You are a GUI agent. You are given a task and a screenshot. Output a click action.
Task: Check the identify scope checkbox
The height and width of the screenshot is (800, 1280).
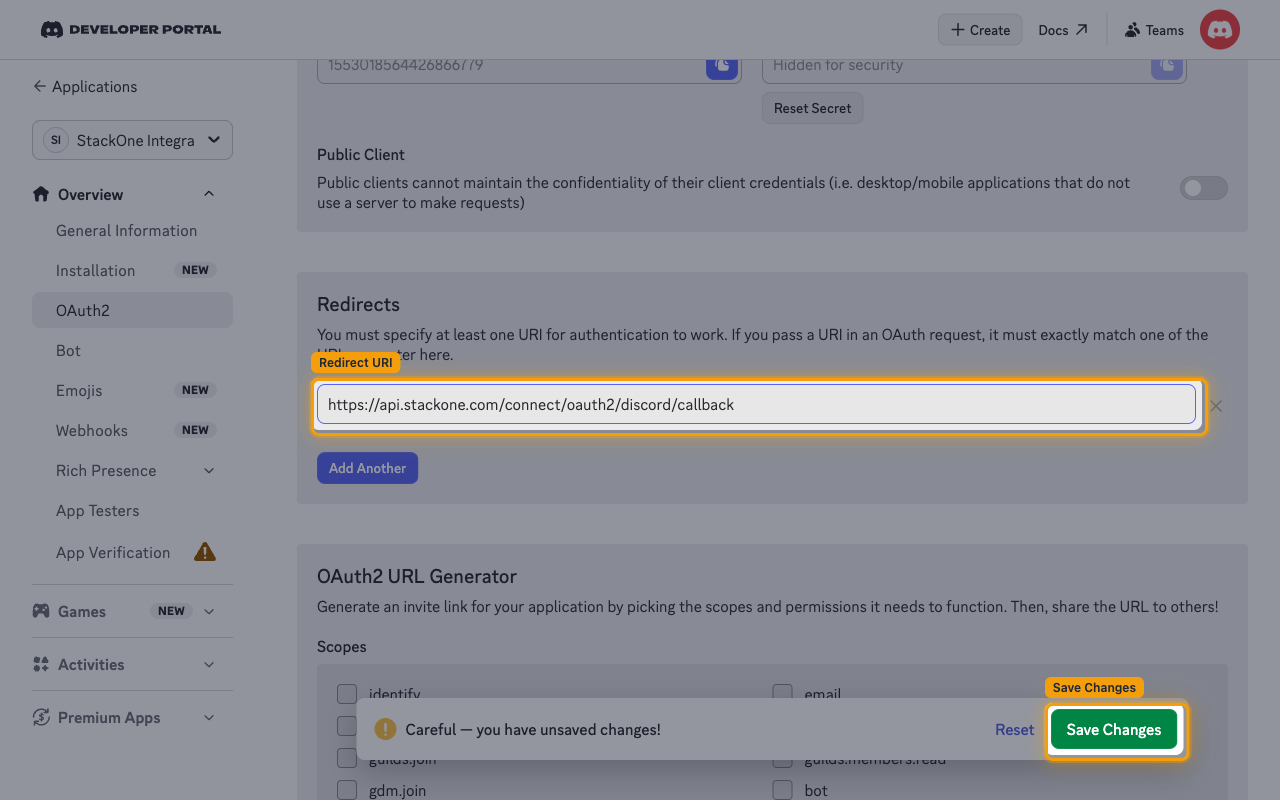point(347,693)
